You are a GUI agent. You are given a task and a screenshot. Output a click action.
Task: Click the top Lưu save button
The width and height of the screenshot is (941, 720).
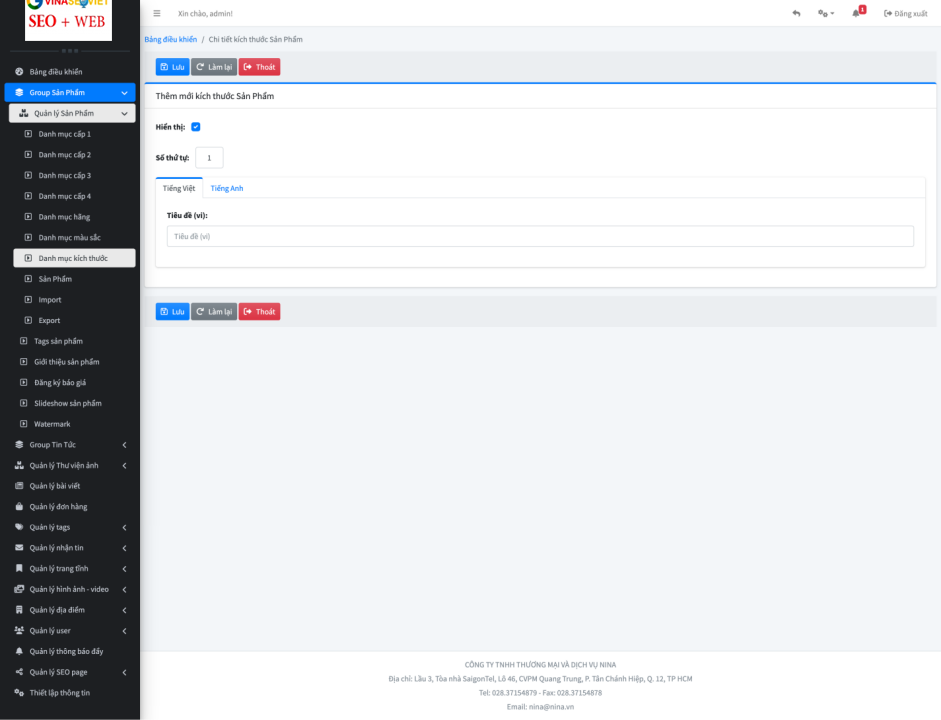click(x=172, y=67)
